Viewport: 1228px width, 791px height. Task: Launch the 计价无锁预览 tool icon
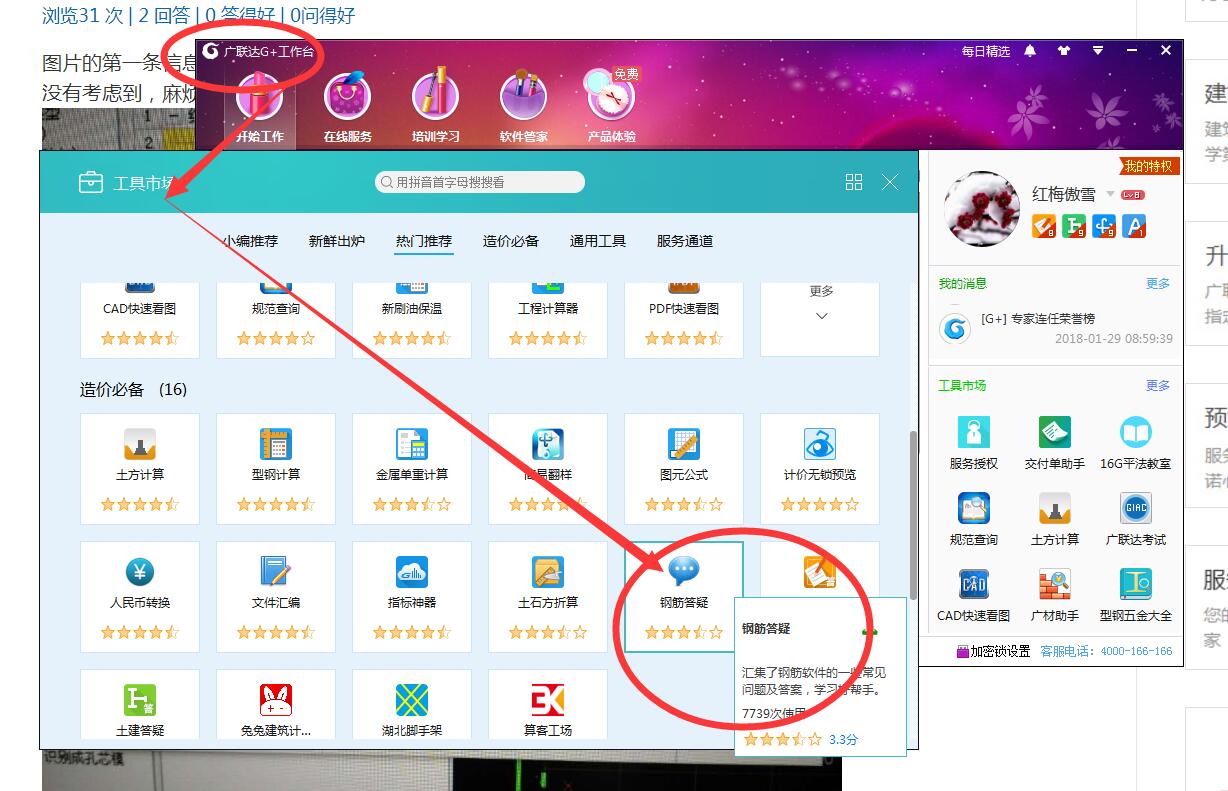tap(820, 445)
